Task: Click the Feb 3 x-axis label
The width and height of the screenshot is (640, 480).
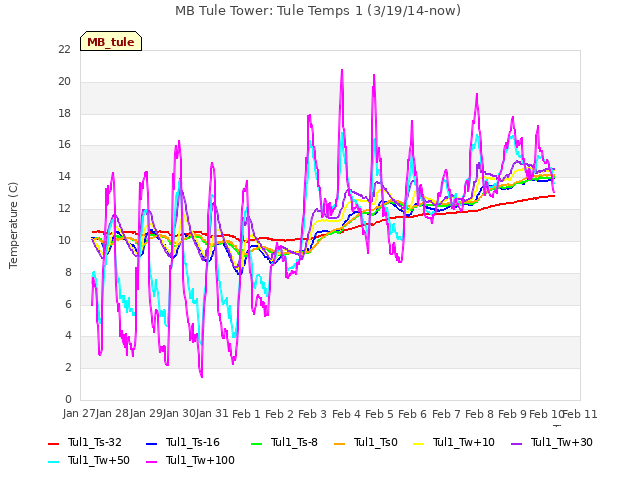Action: coord(313,414)
